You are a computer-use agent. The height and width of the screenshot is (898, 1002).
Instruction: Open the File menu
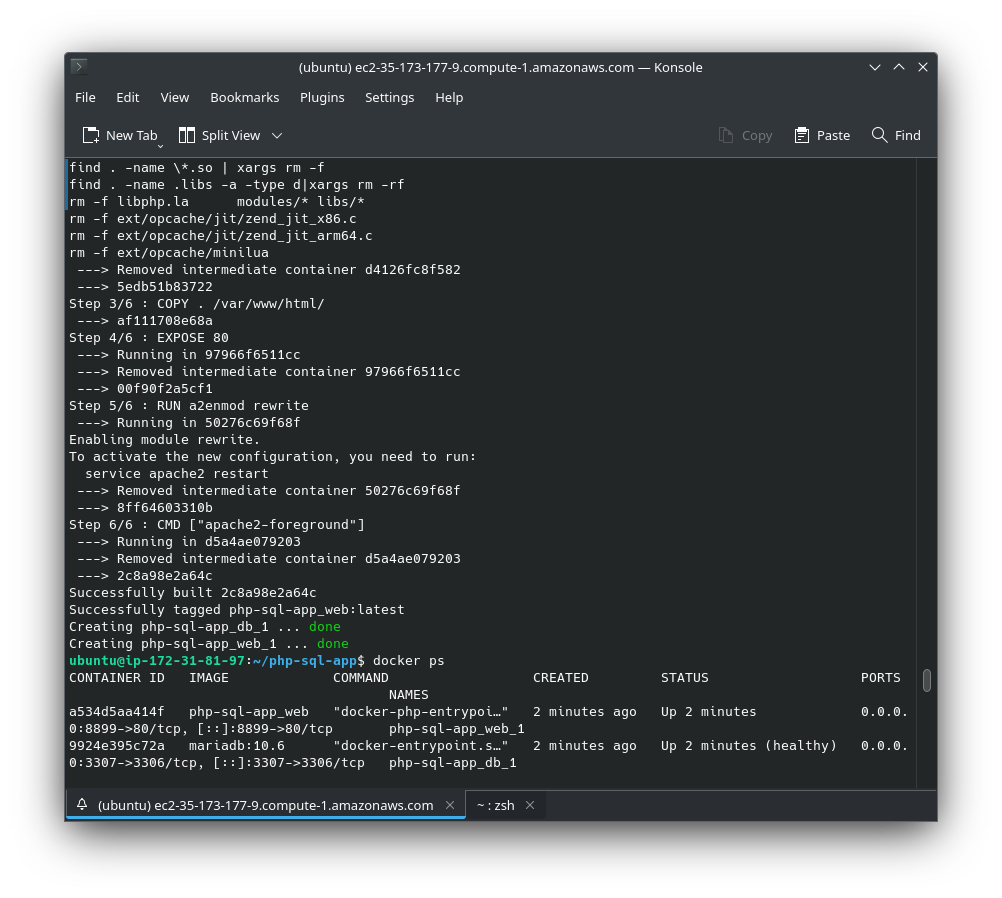[85, 97]
